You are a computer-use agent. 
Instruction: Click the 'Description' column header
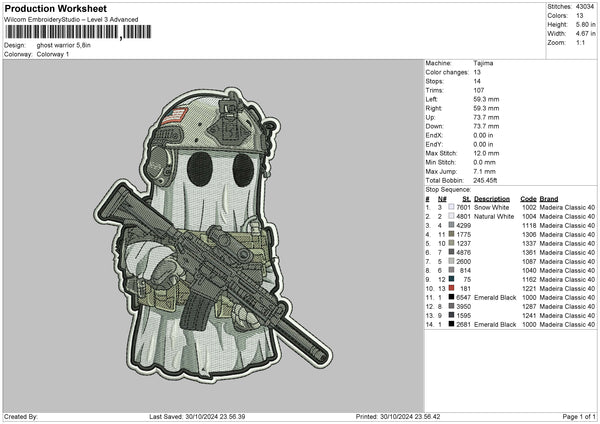pos(492,199)
